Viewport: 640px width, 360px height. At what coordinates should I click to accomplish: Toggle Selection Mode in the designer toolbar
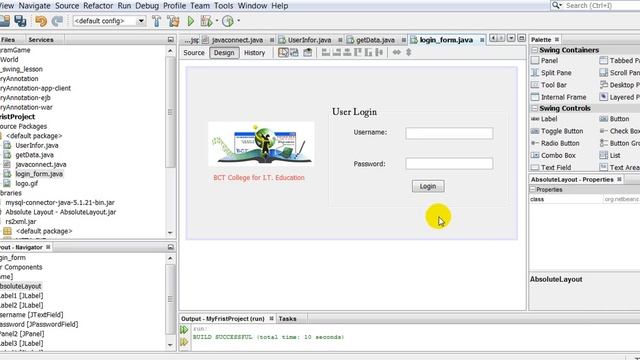(x=283, y=52)
